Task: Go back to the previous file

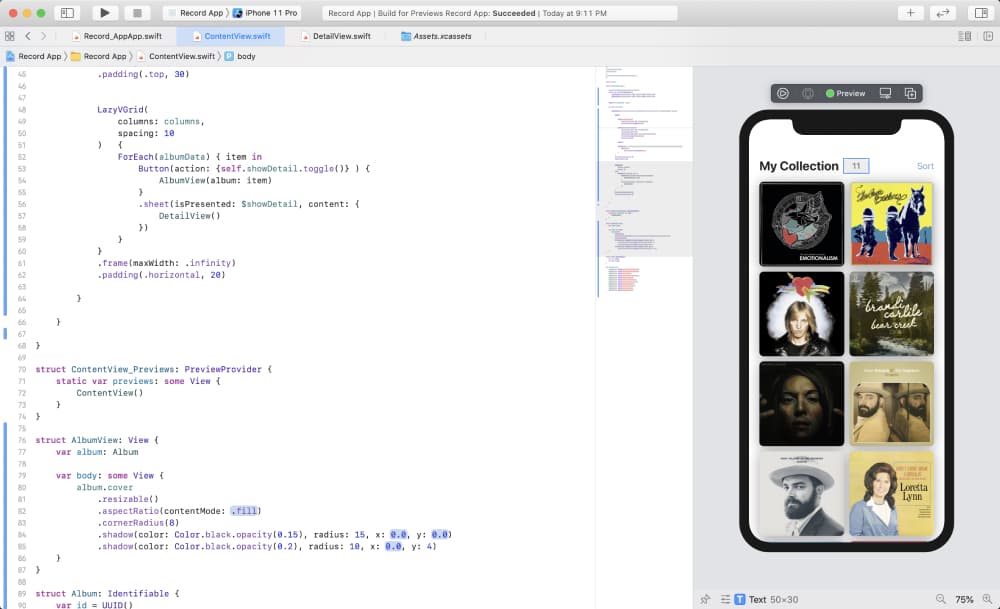Action: click(28, 36)
